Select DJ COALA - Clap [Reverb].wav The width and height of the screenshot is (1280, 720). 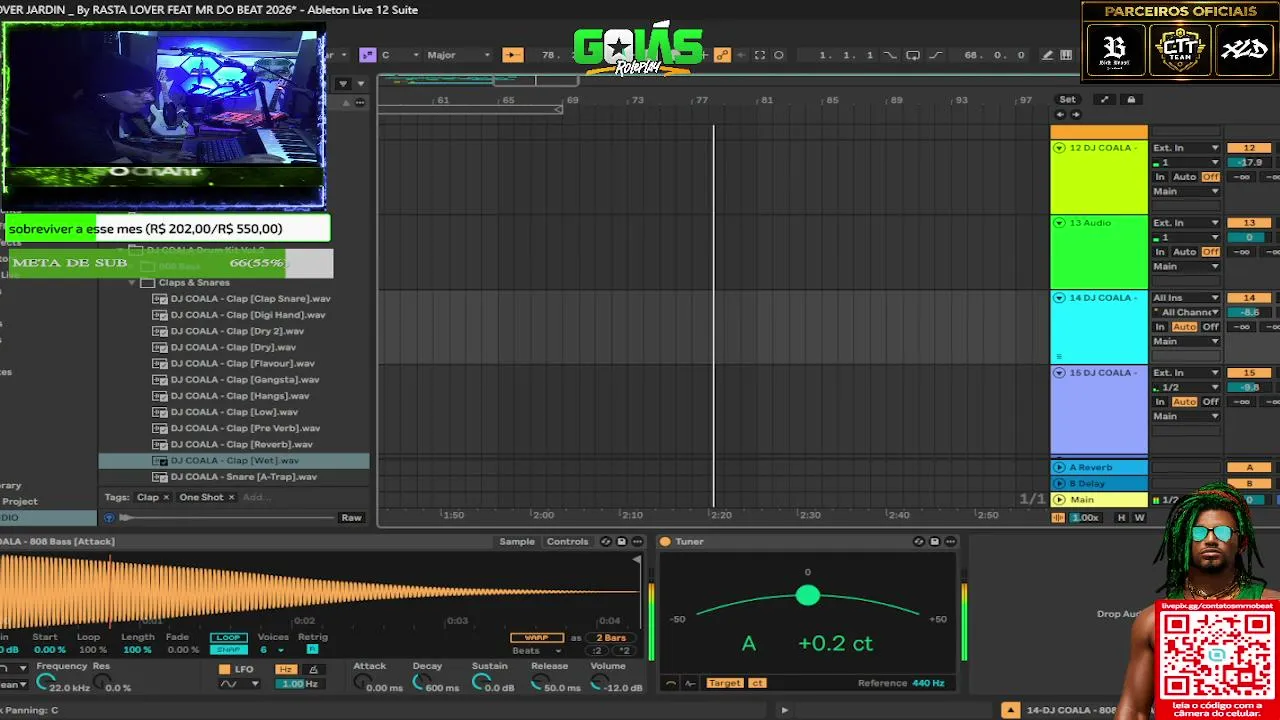pyautogui.click(x=242, y=444)
